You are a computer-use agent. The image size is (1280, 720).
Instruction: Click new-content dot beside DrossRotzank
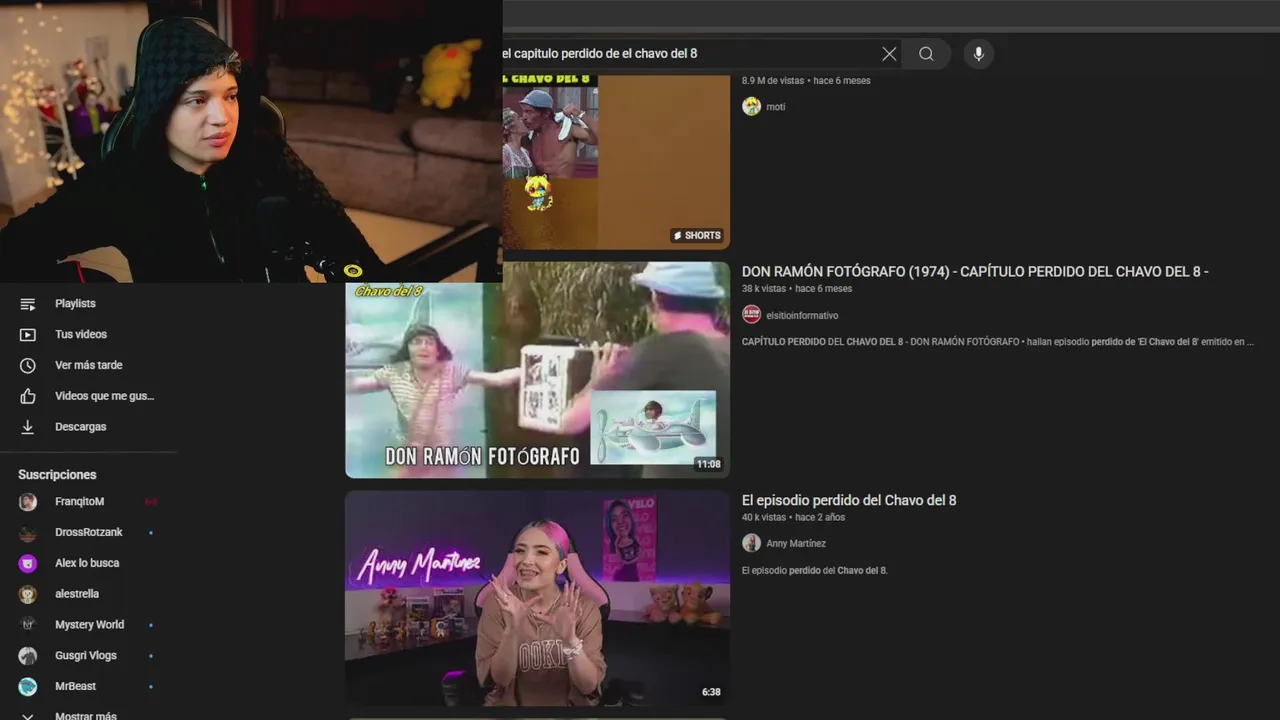click(x=151, y=533)
